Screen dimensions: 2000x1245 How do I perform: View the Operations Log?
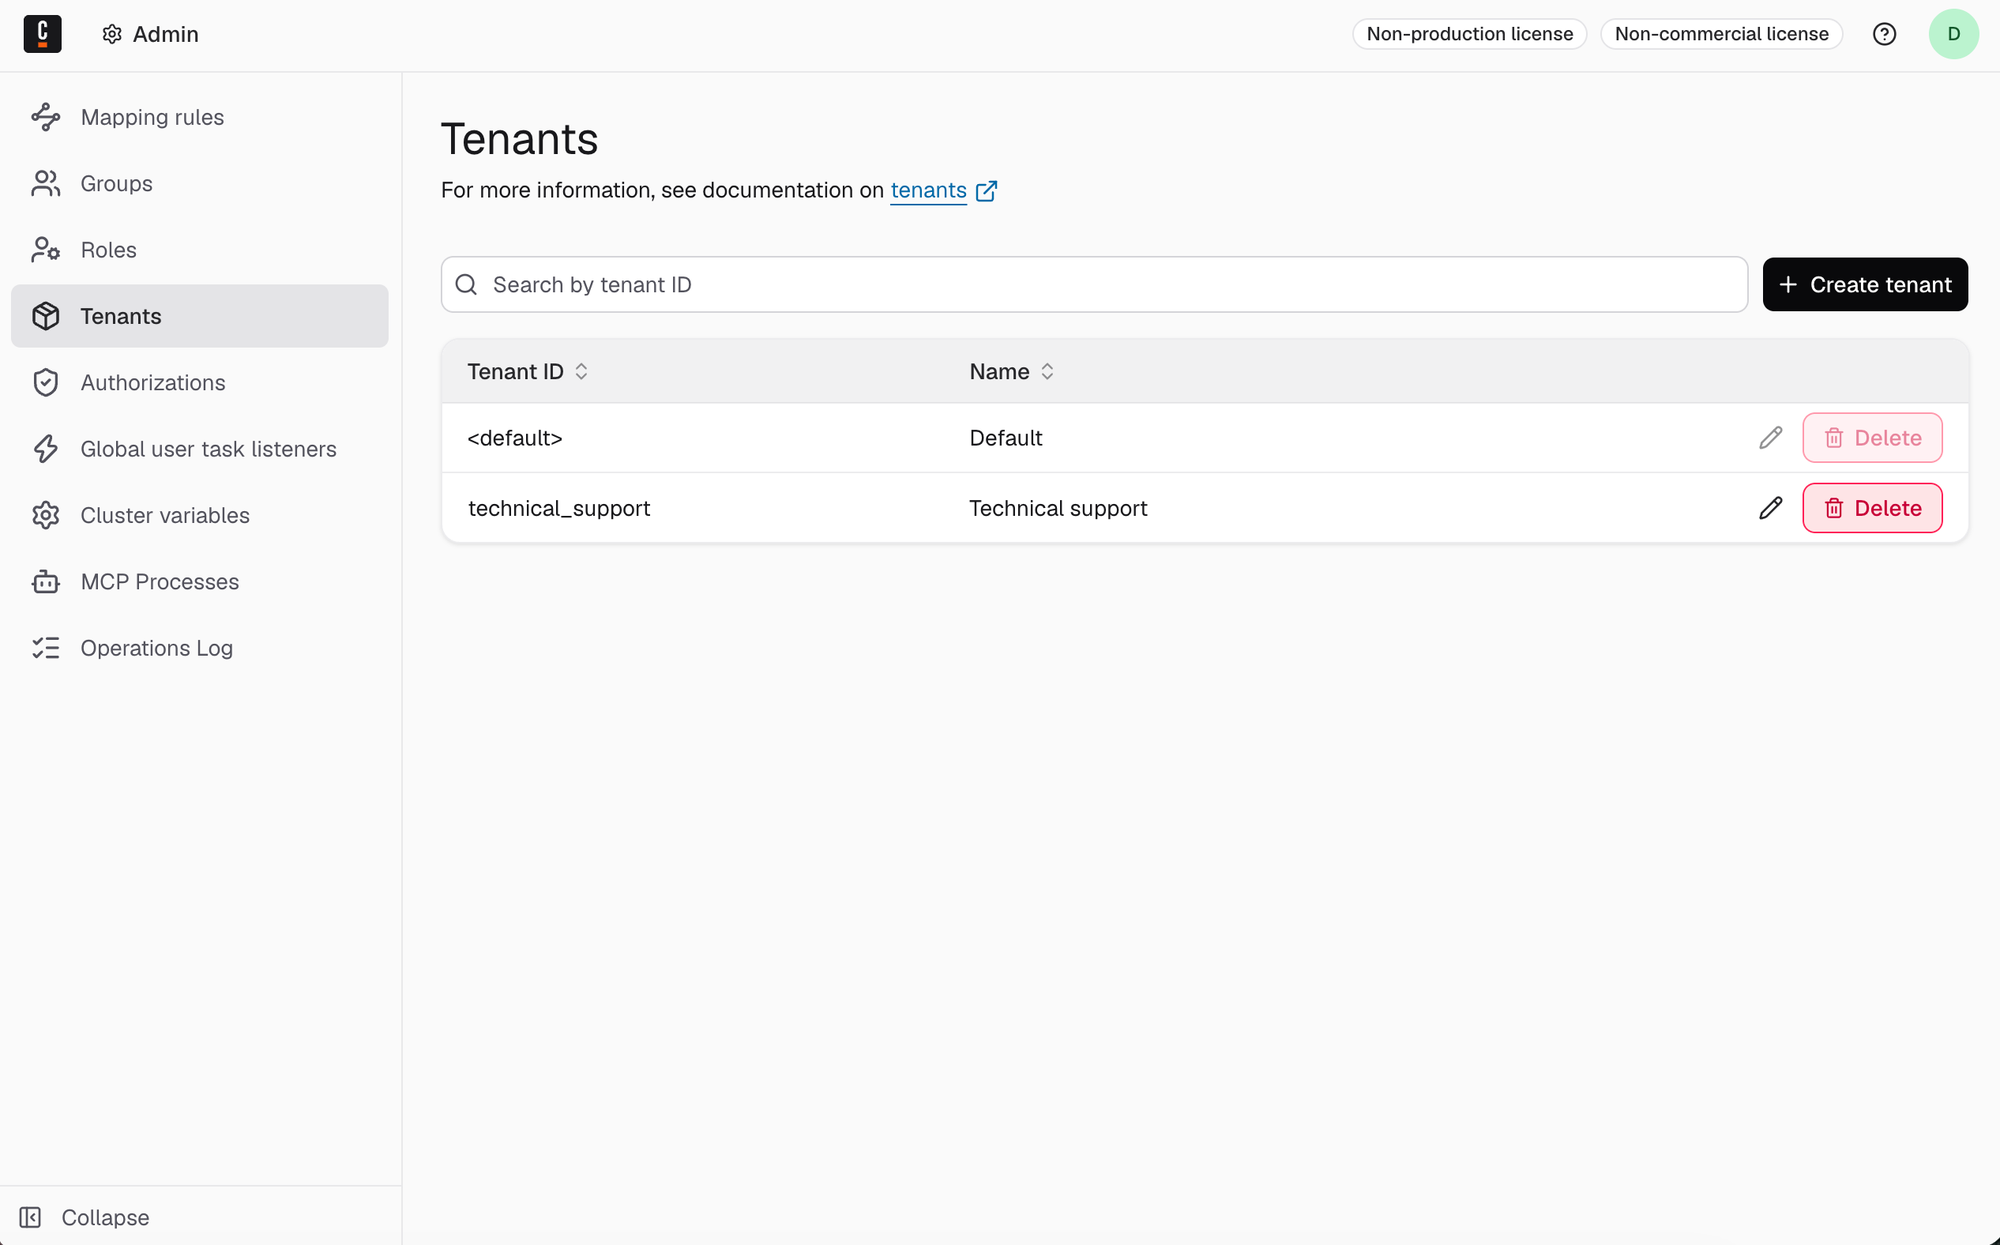199,648
